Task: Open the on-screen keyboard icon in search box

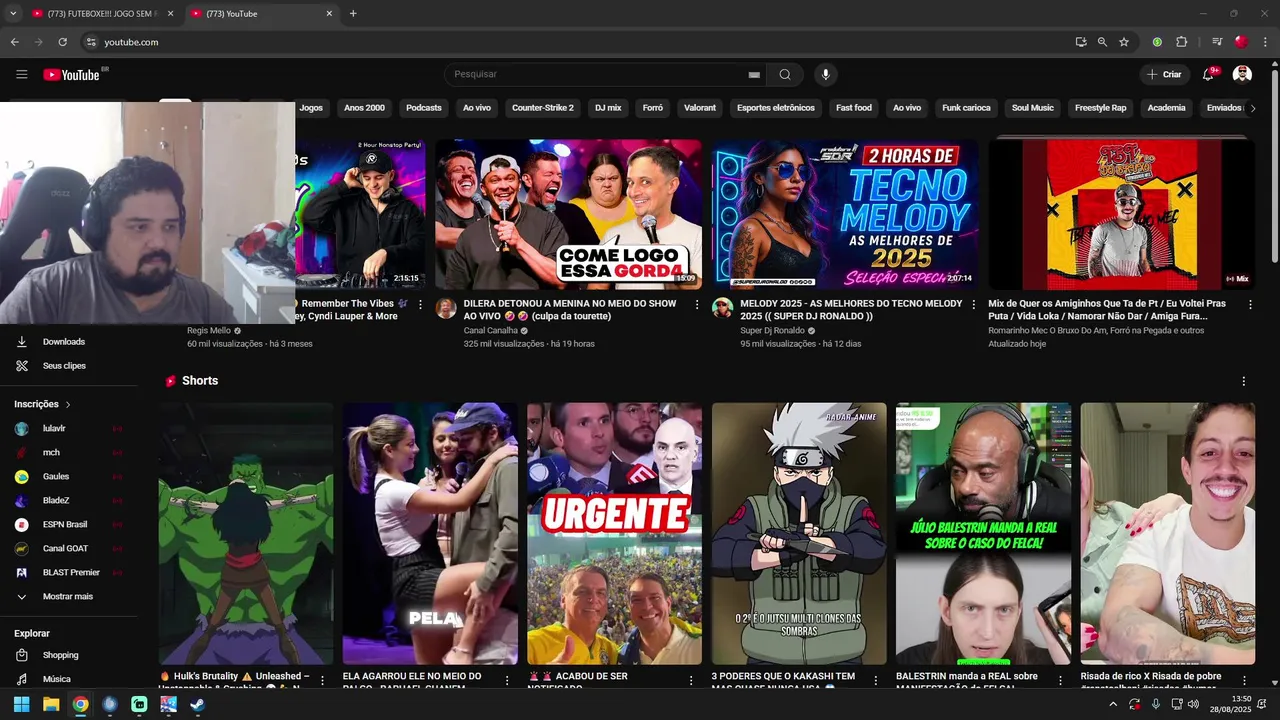Action: [x=754, y=75]
